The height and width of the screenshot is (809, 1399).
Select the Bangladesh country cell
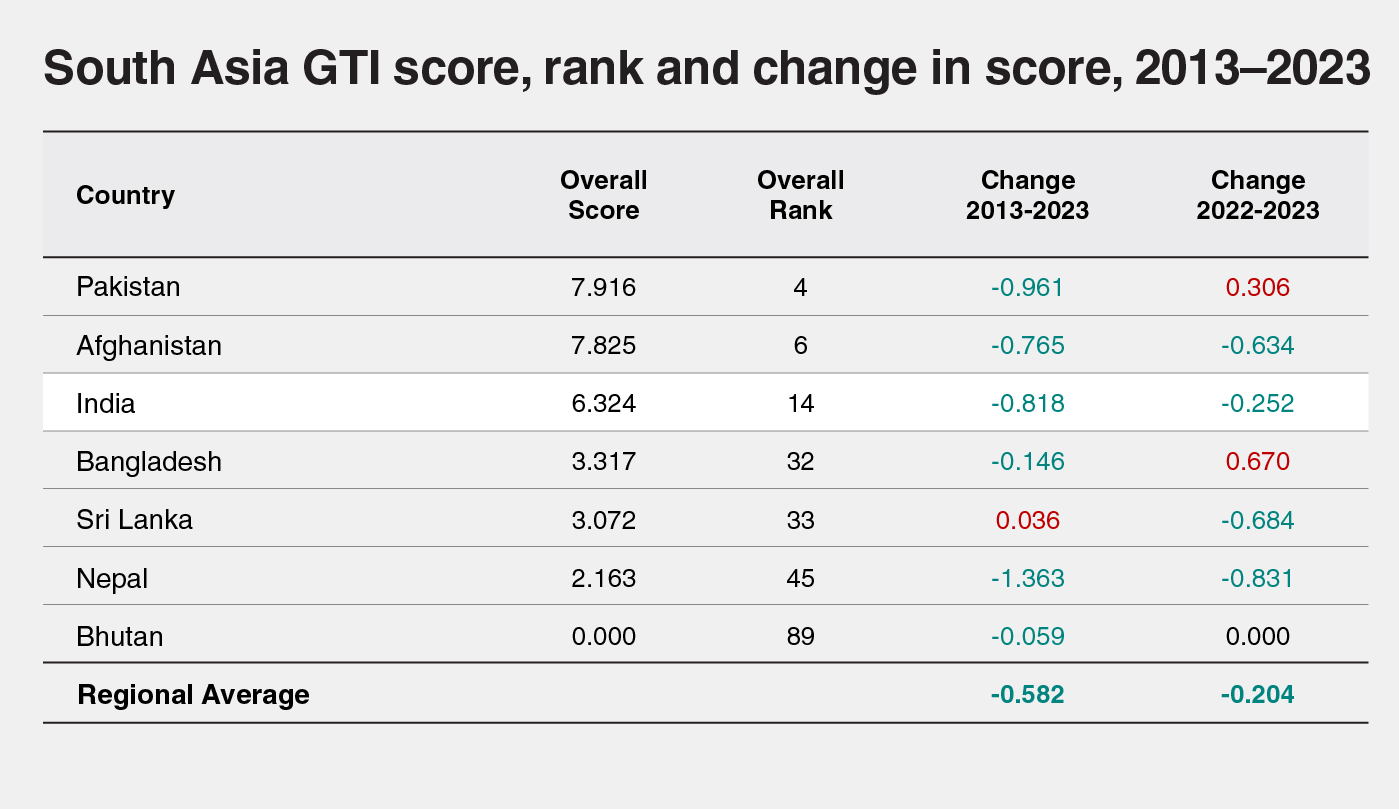(x=149, y=461)
